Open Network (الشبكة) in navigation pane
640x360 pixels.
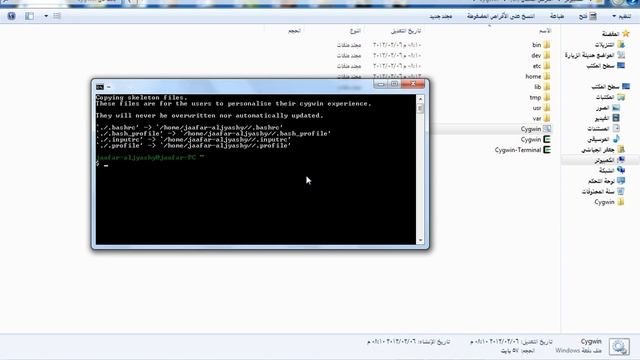(x=611, y=170)
